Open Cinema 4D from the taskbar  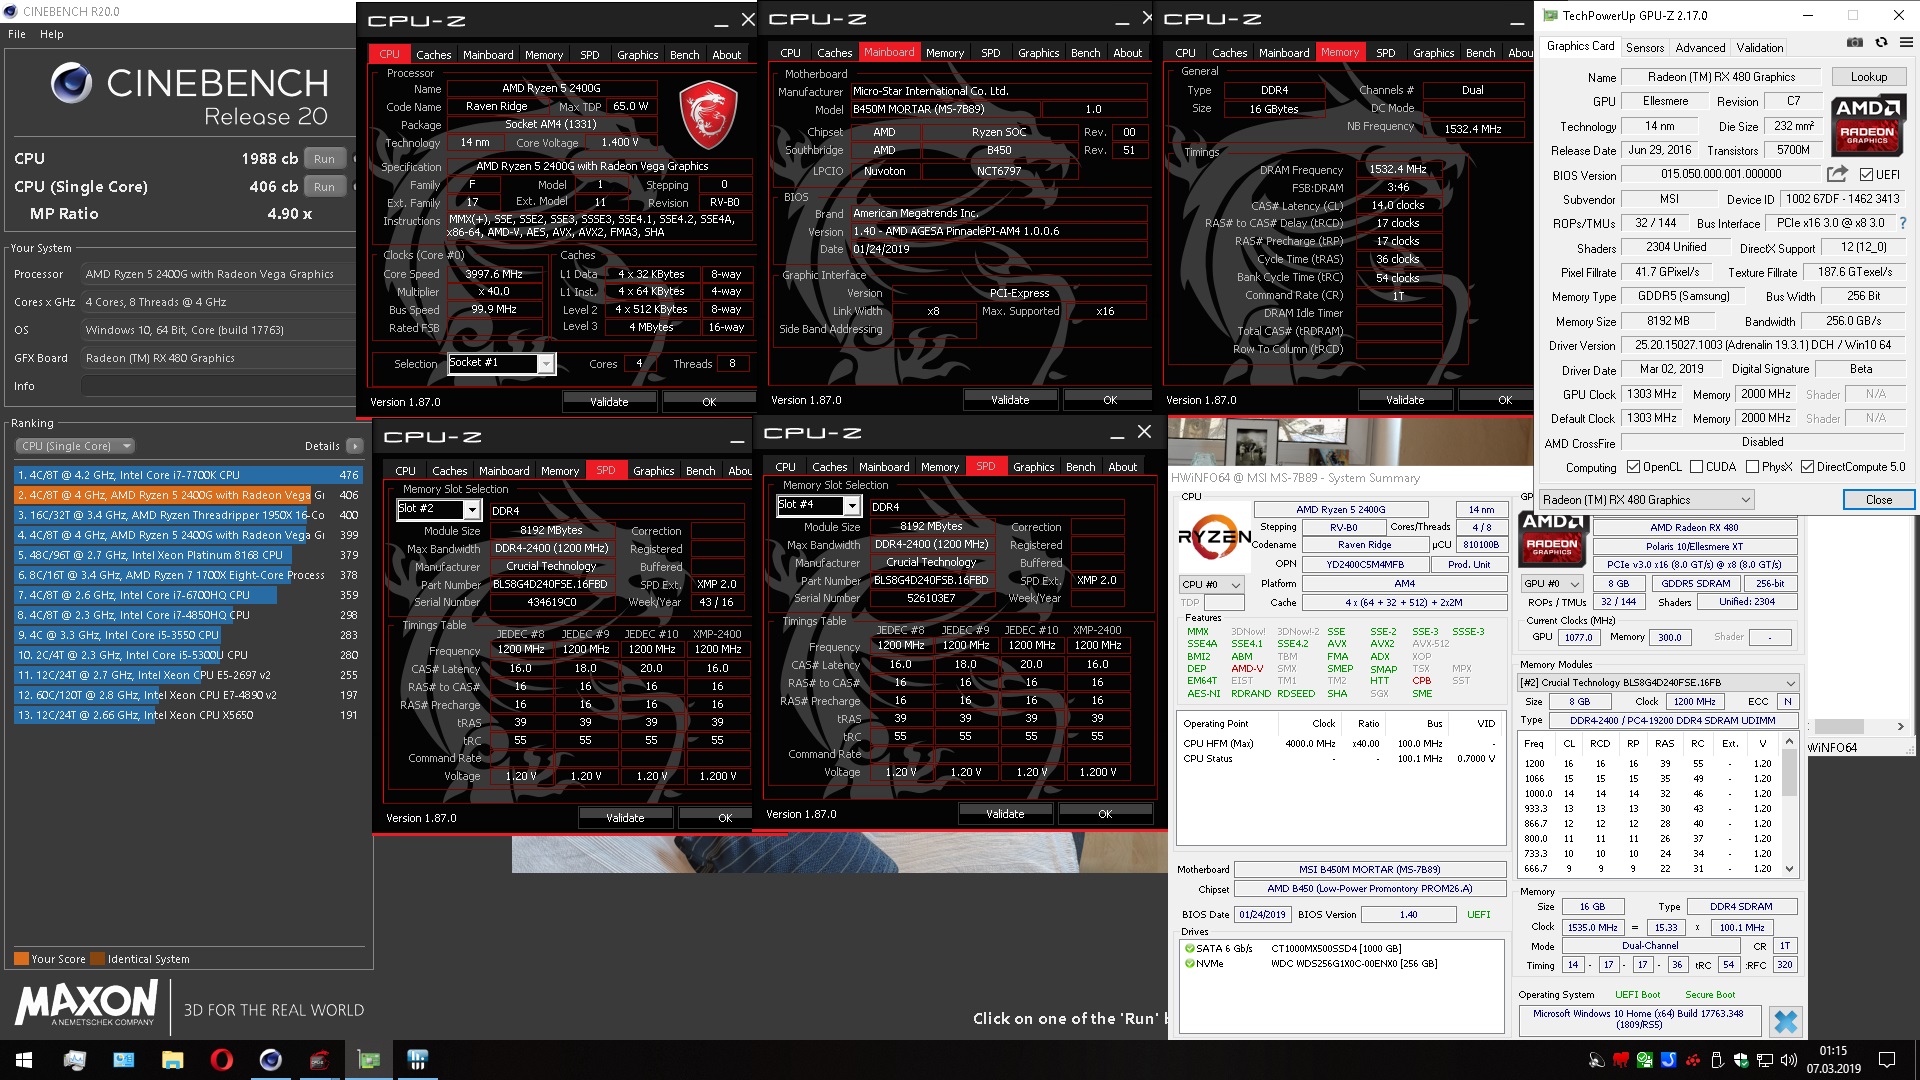pos(271,1060)
